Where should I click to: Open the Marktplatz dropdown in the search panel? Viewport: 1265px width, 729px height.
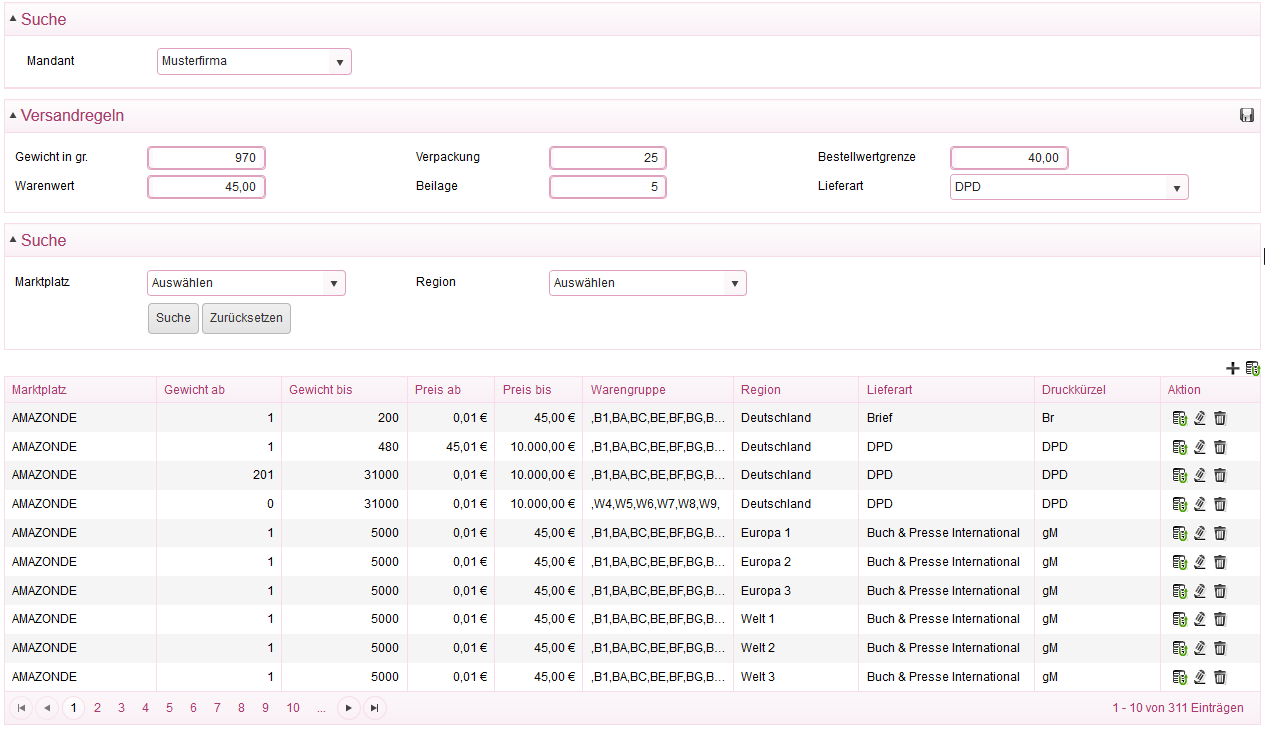pyautogui.click(x=246, y=283)
